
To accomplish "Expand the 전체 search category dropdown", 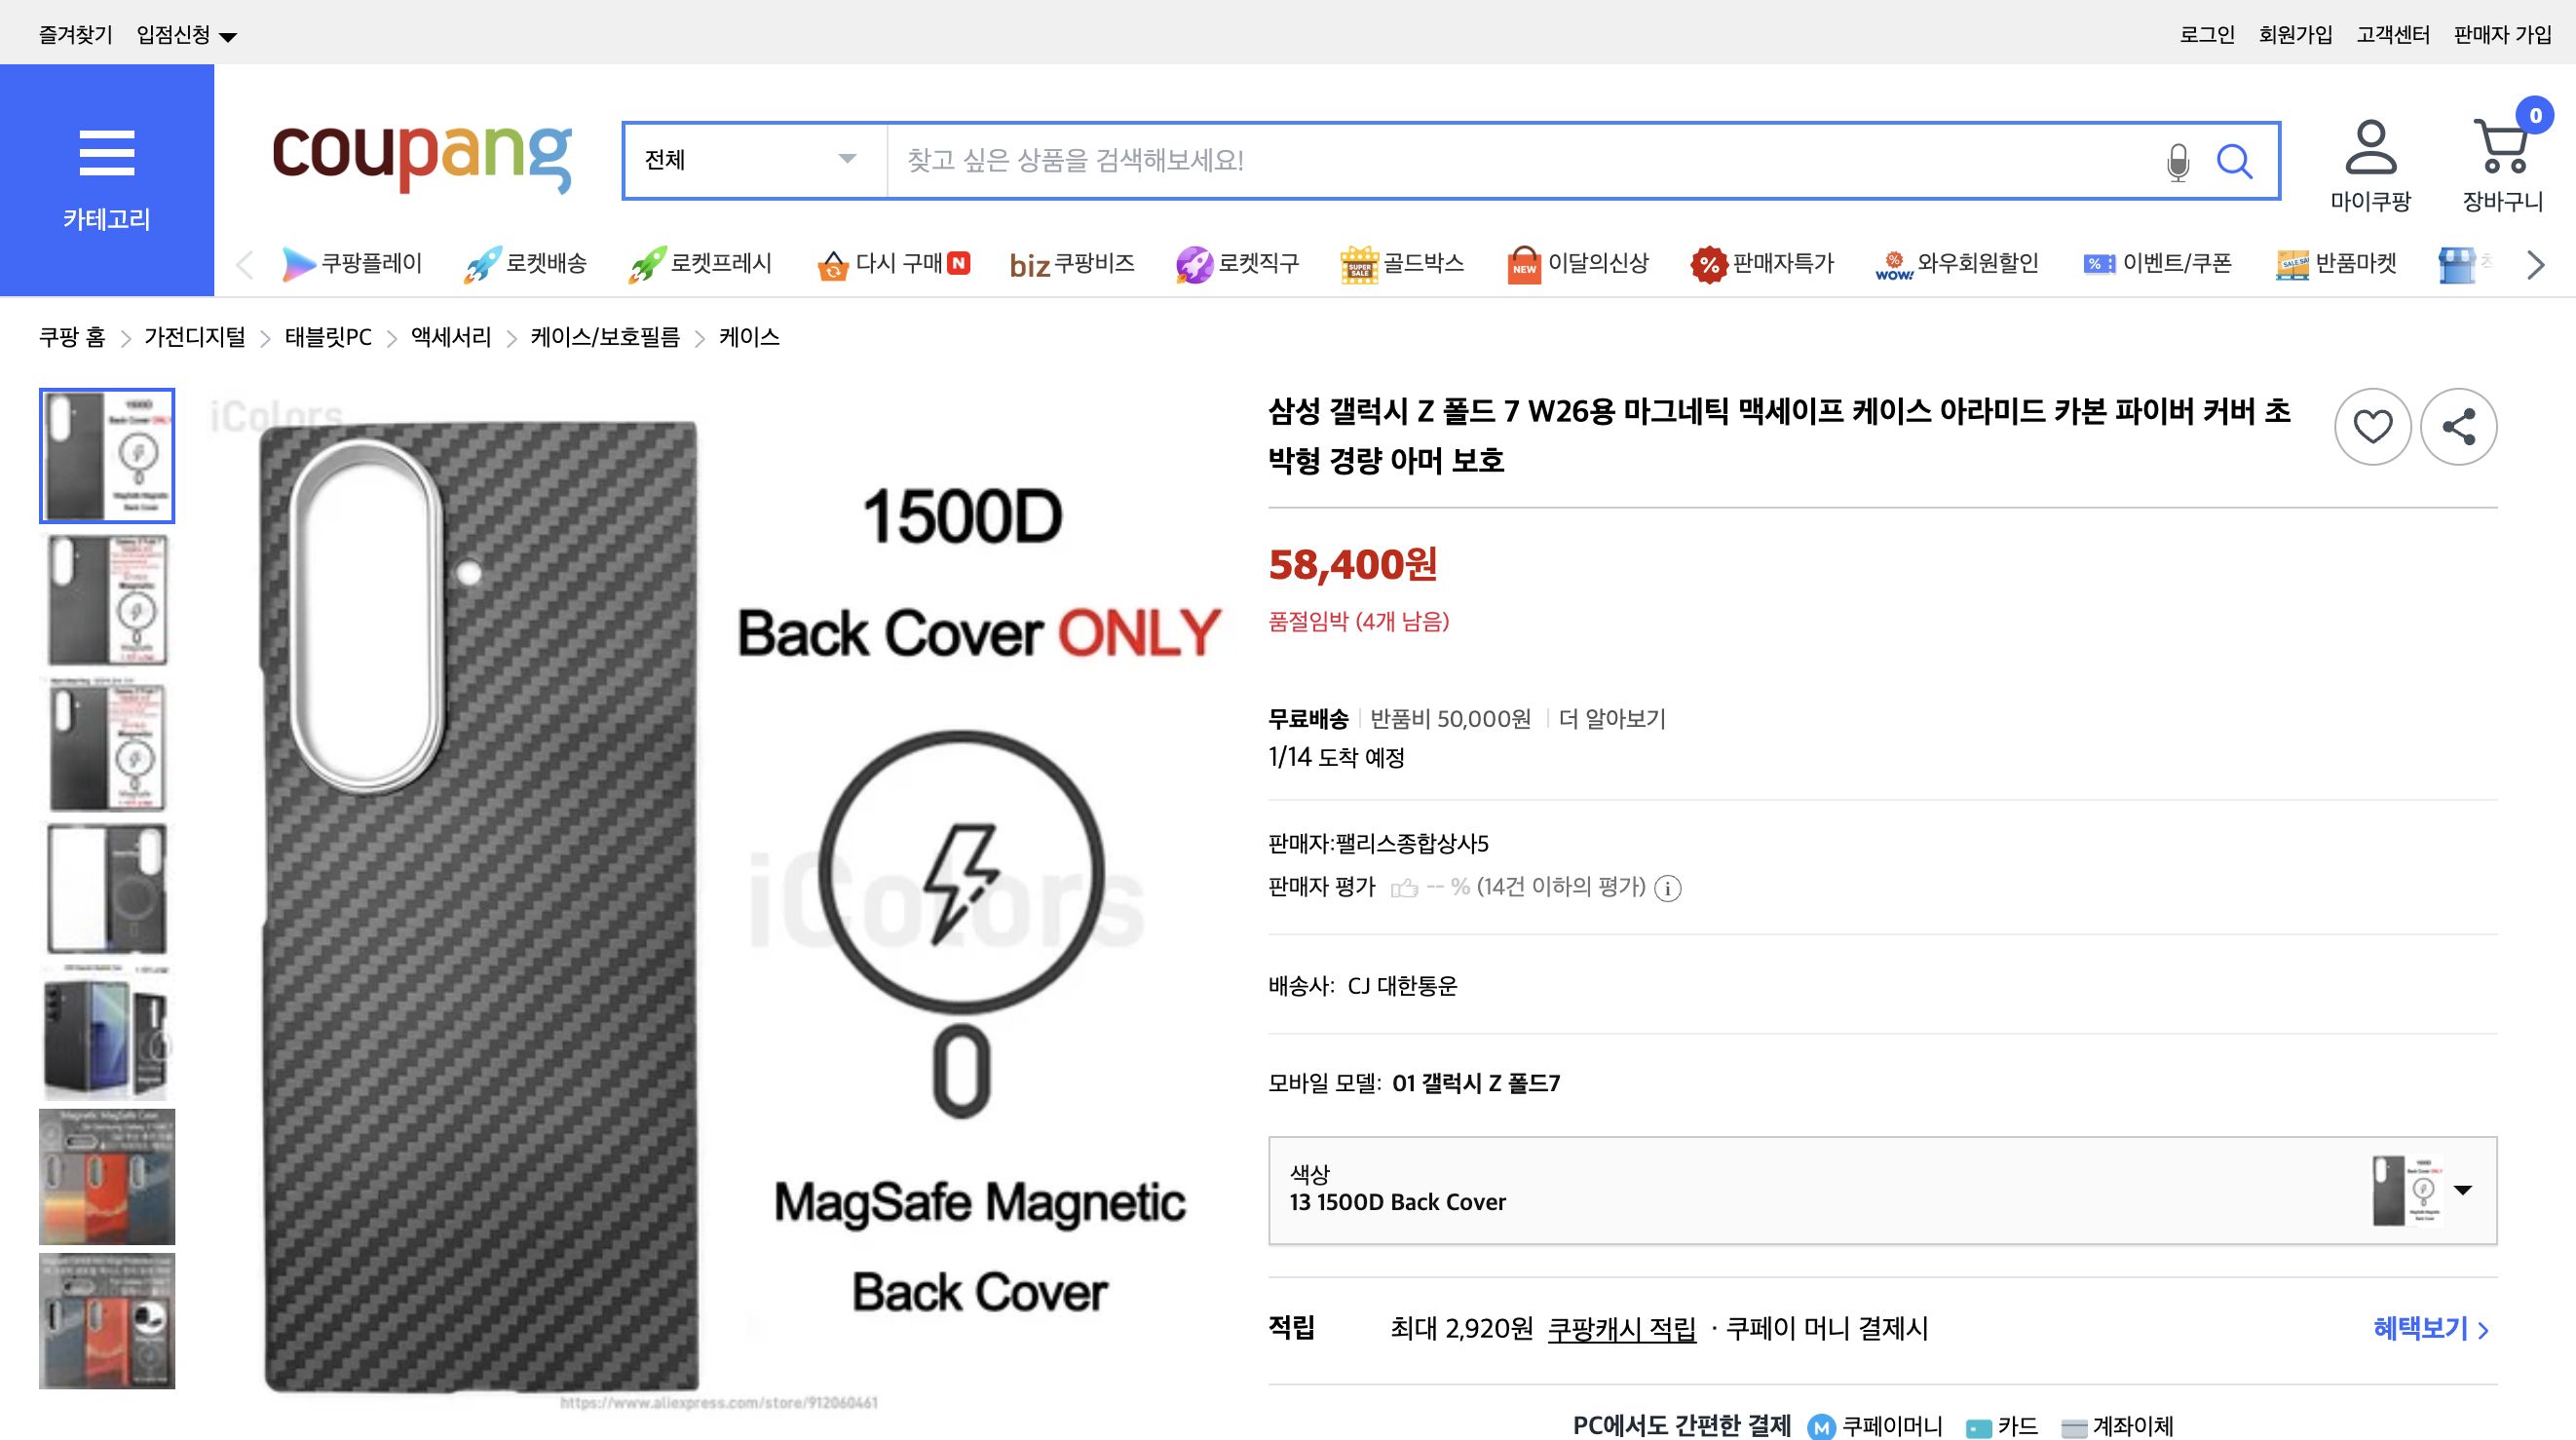I will [x=752, y=160].
